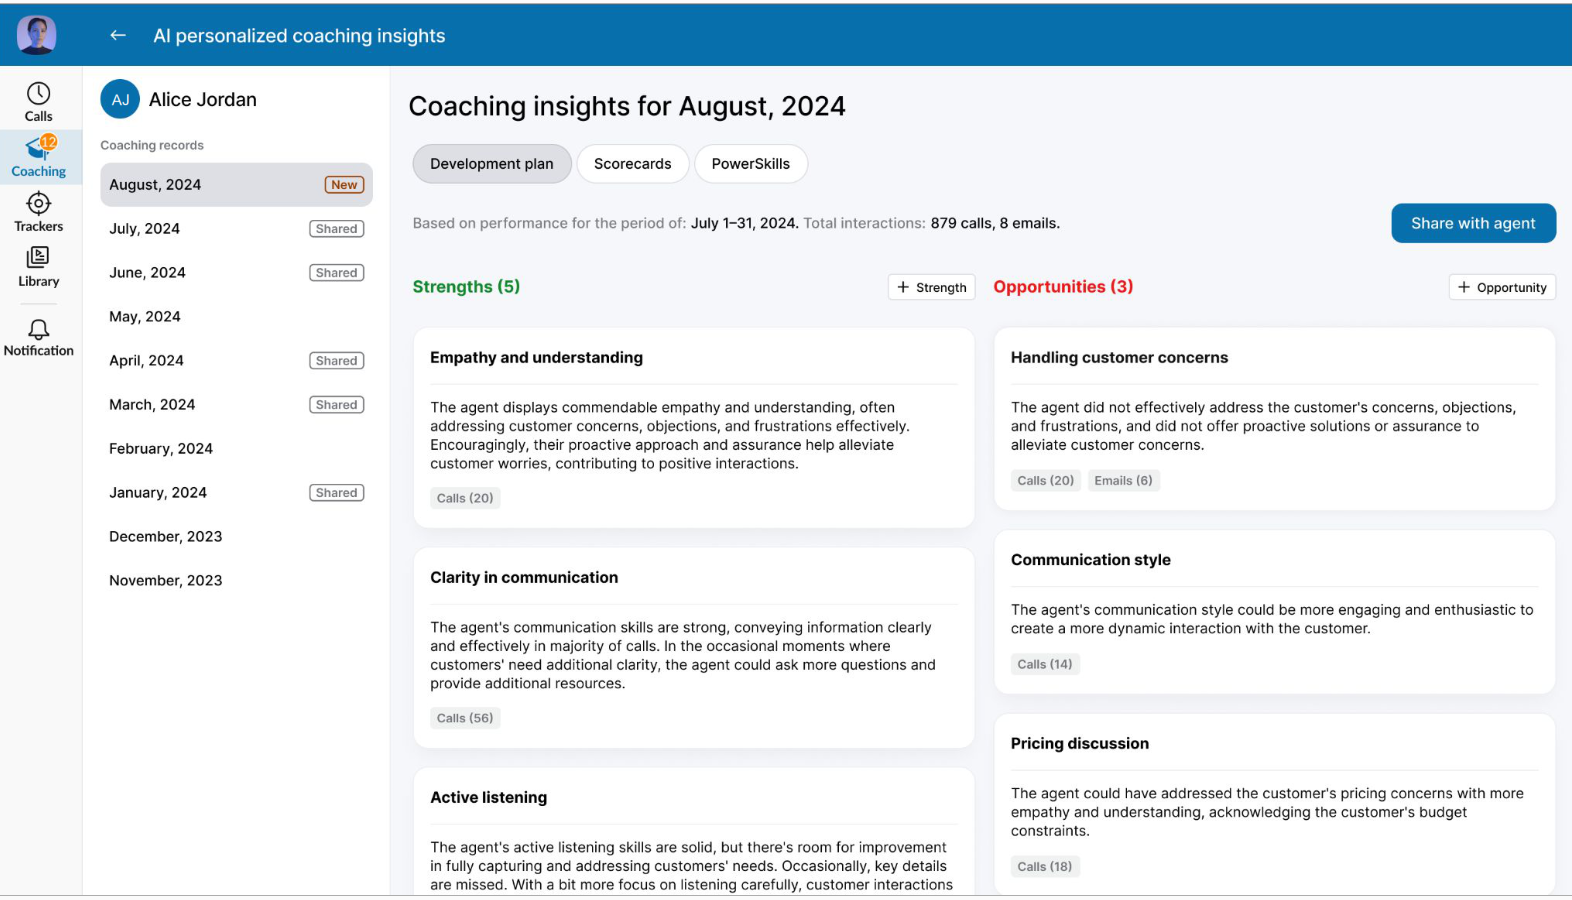Click Share with agent button

pos(1472,223)
